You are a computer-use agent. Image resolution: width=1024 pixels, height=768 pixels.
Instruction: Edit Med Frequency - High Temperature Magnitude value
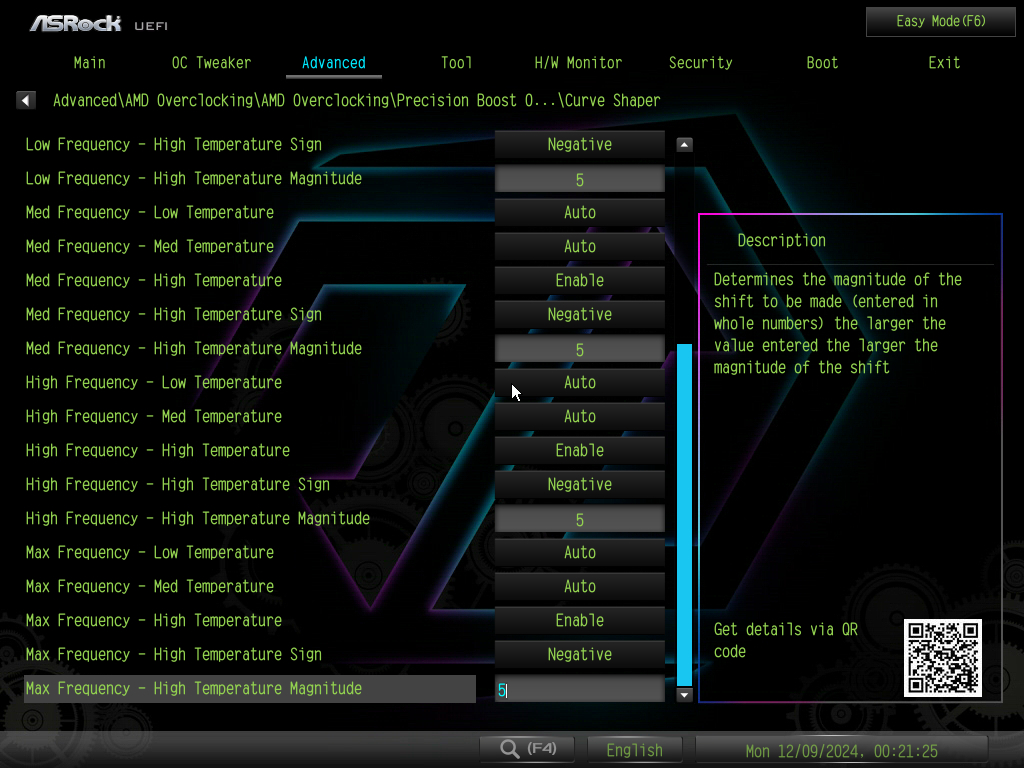click(x=579, y=349)
